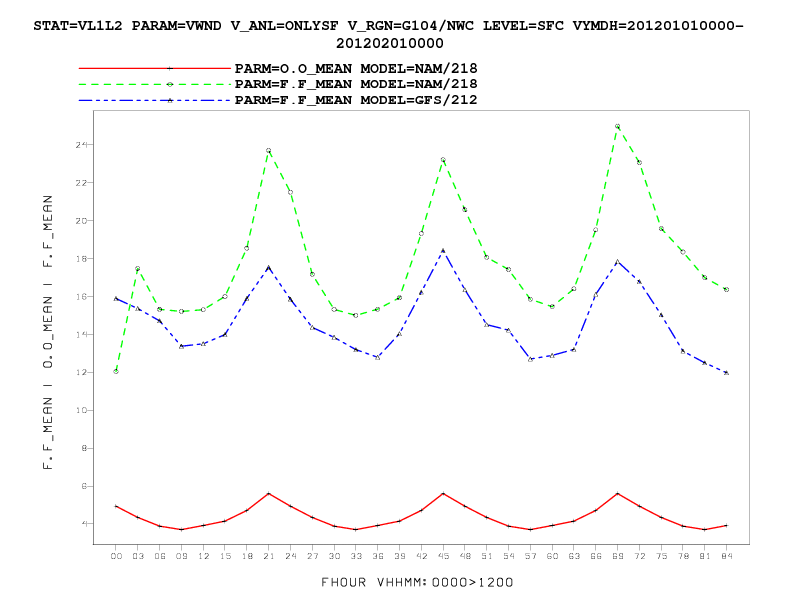Click x-axis tick label 72
The width and height of the screenshot is (792, 612).
click(x=639, y=556)
